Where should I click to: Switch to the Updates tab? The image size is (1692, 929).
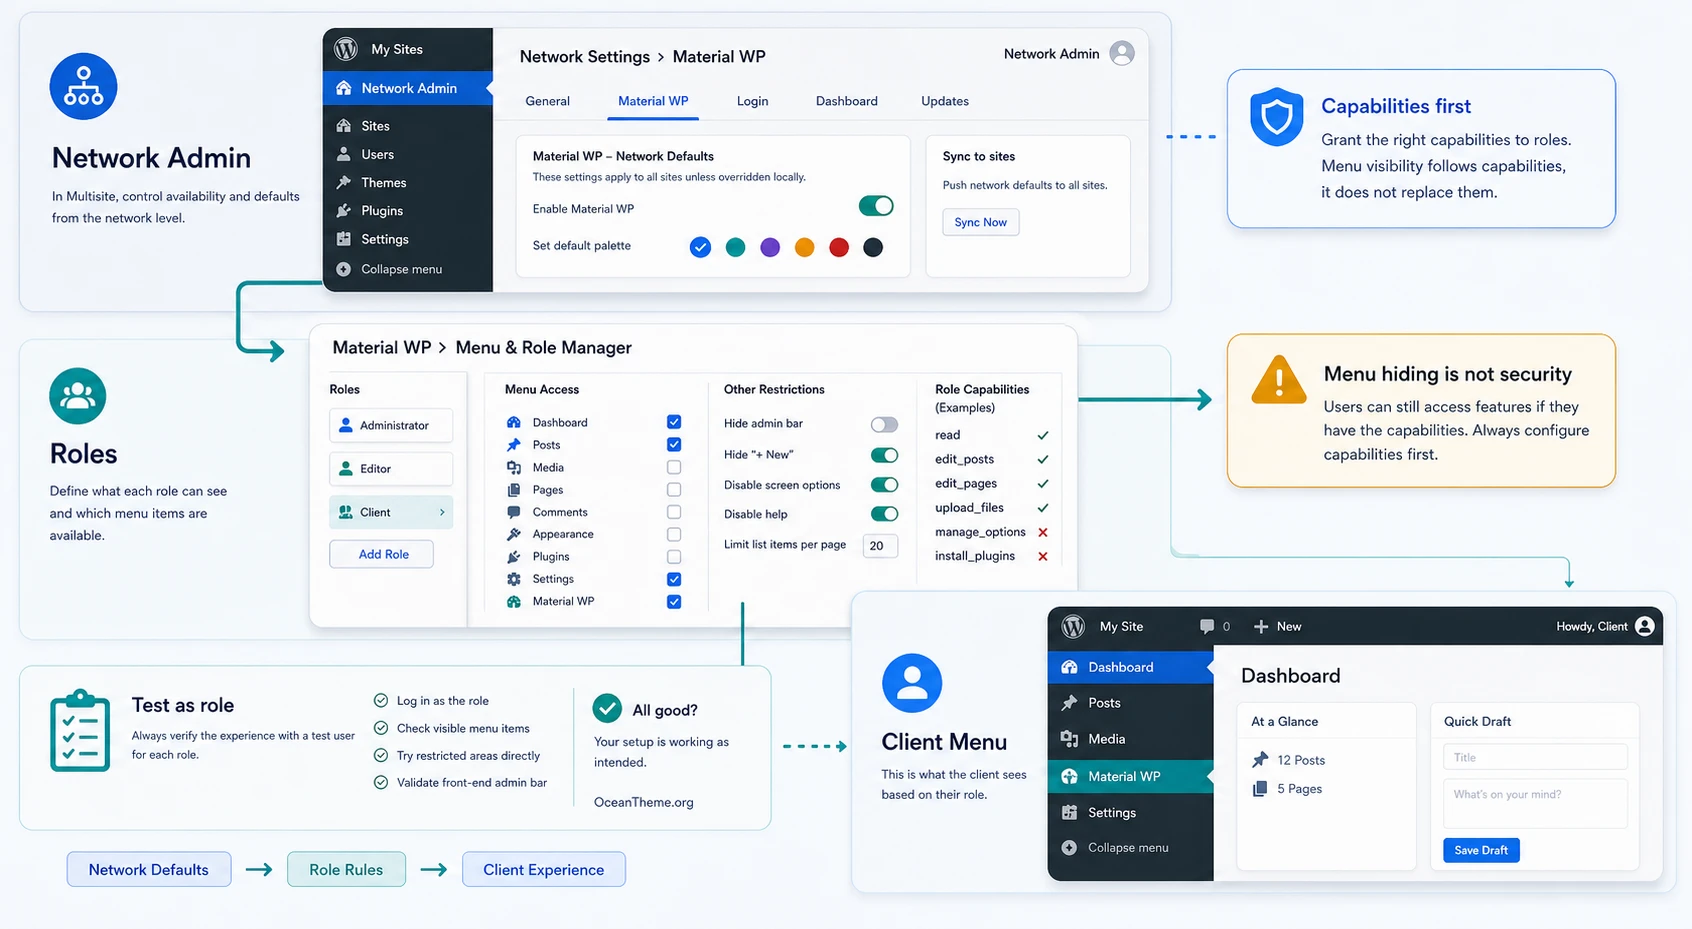pyautogui.click(x=945, y=101)
